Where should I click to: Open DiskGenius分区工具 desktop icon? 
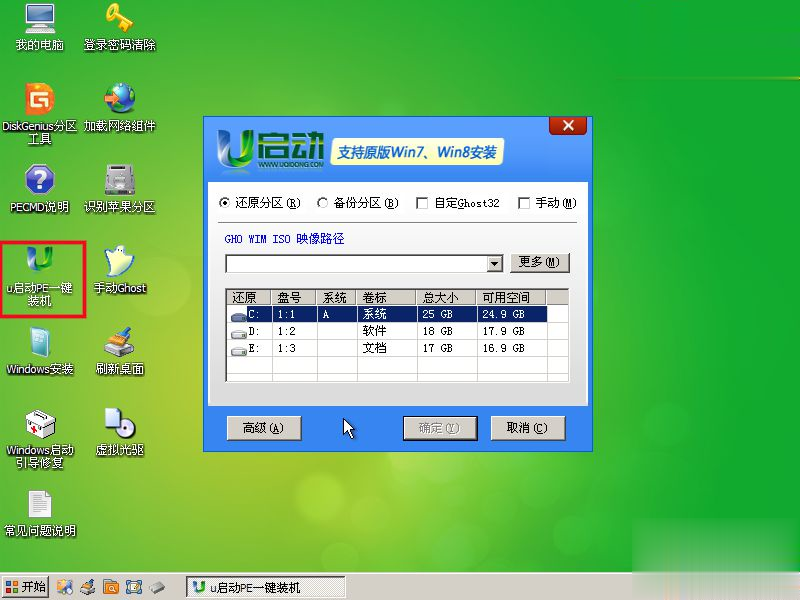pyautogui.click(x=40, y=100)
